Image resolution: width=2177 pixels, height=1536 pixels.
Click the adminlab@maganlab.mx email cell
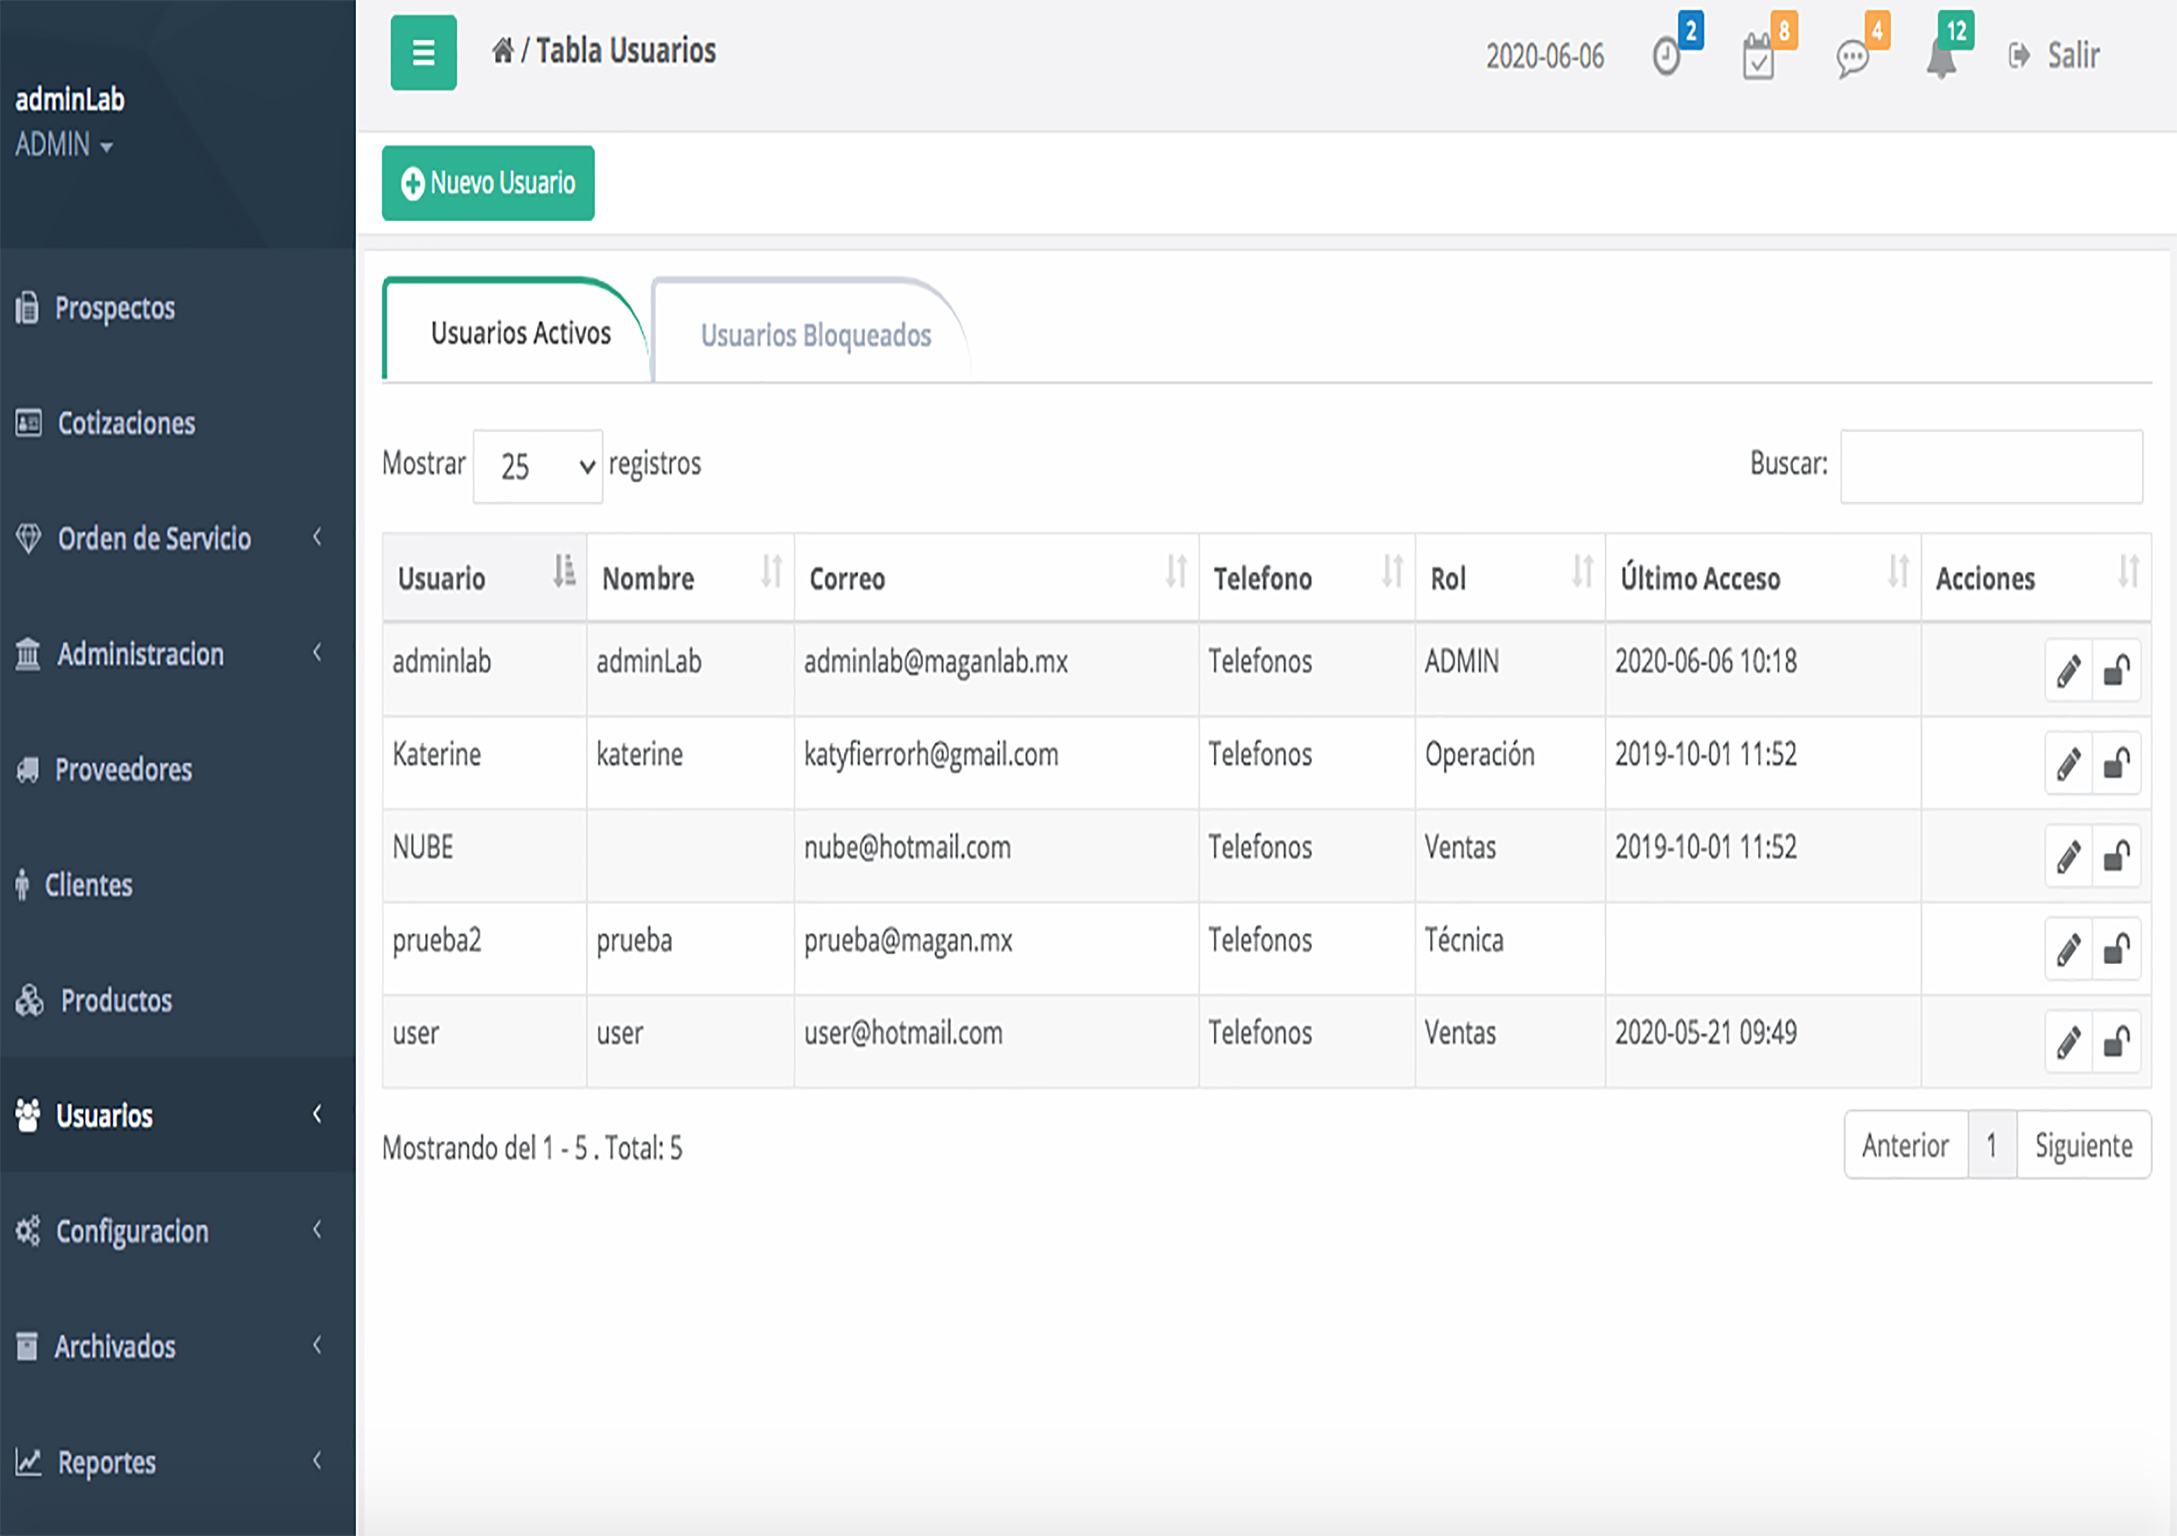coord(996,668)
